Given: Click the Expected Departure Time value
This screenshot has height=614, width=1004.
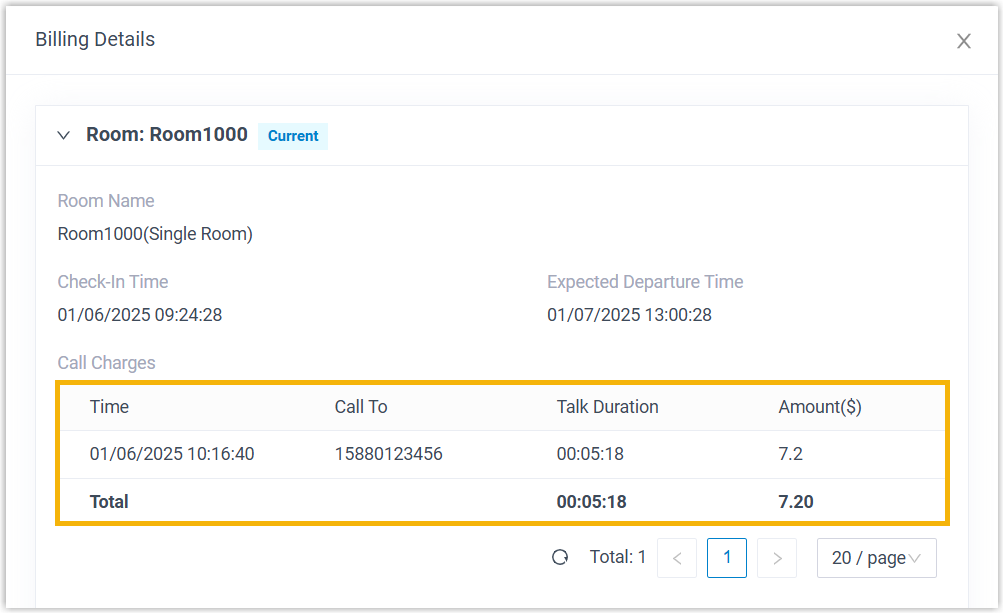Looking at the screenshot, I should 629,315.
